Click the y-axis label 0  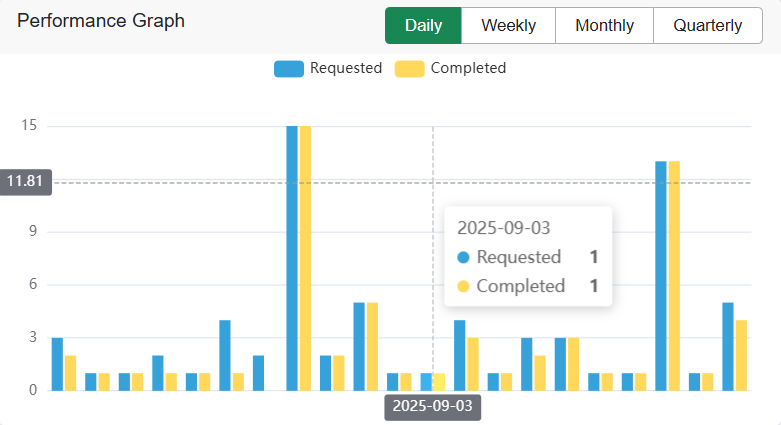point(33,390)
